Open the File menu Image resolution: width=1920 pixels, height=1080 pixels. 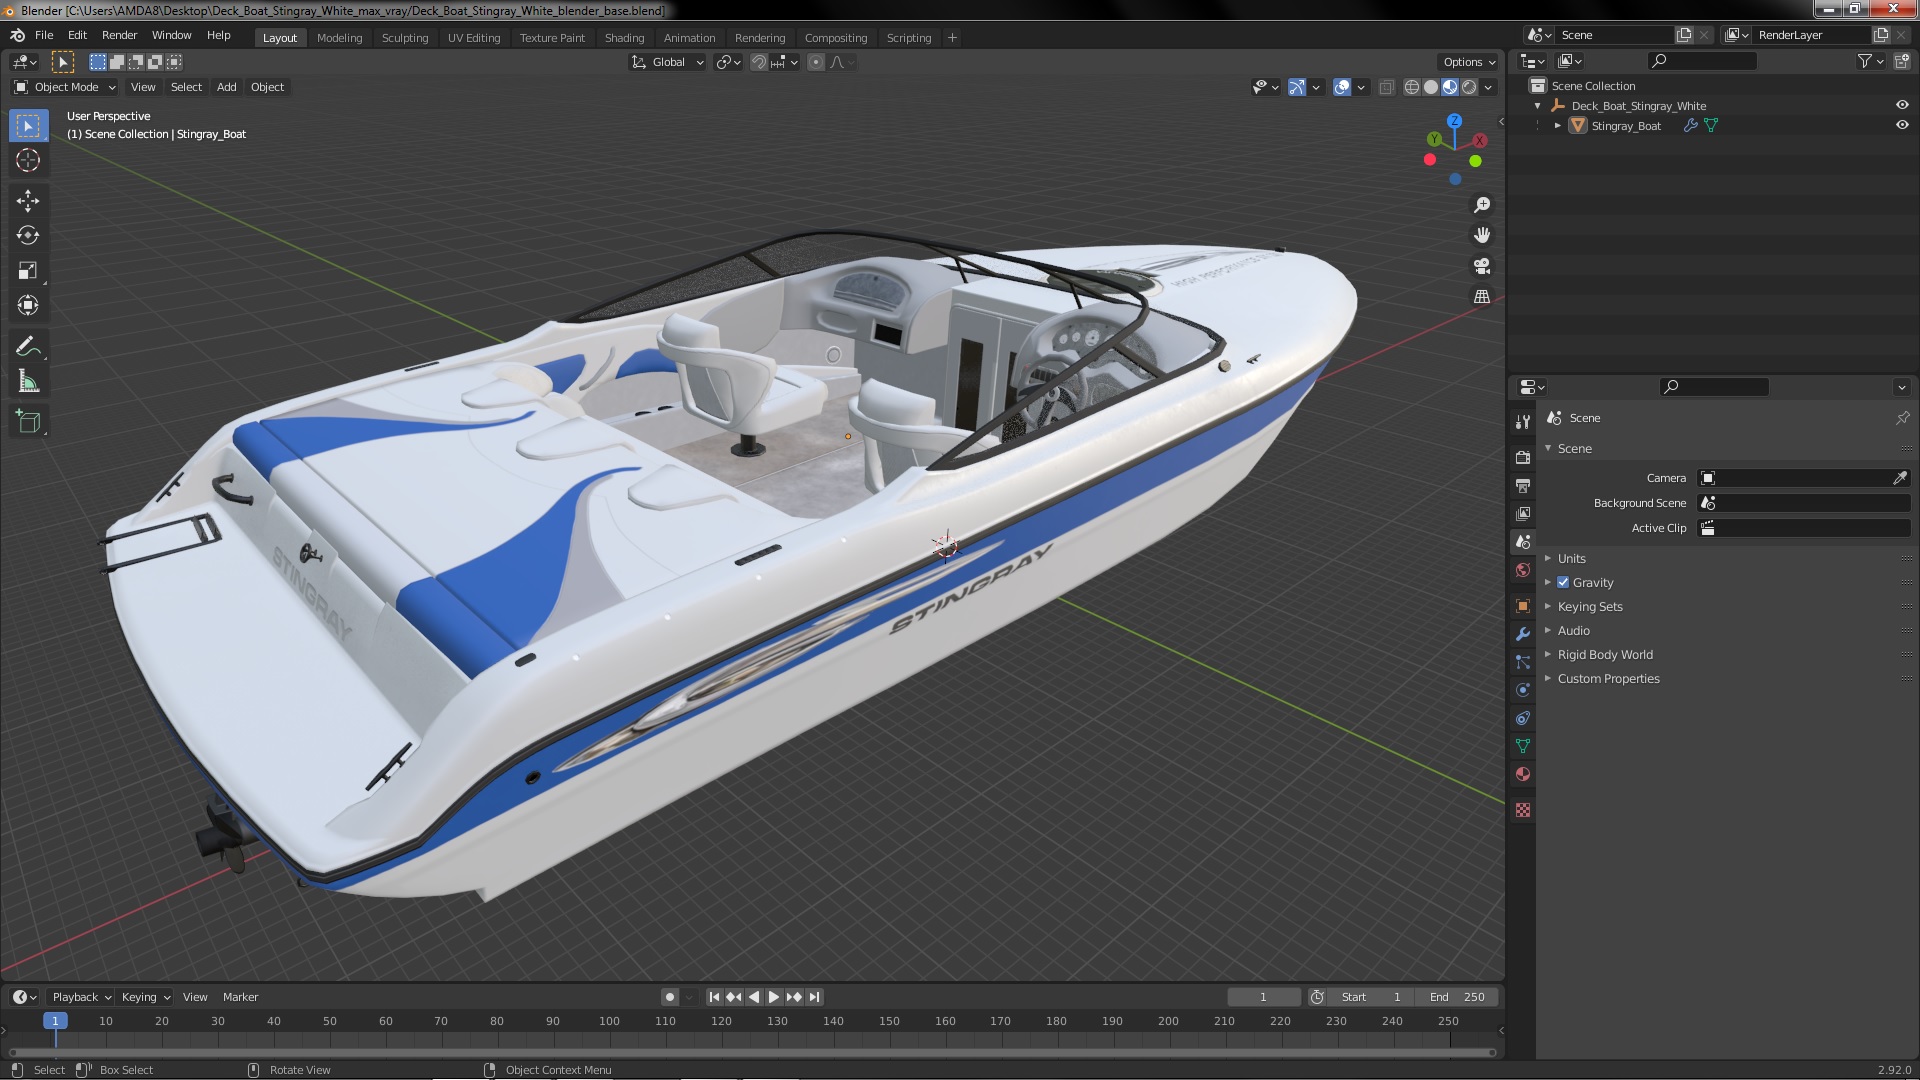[x=44, y=35]
